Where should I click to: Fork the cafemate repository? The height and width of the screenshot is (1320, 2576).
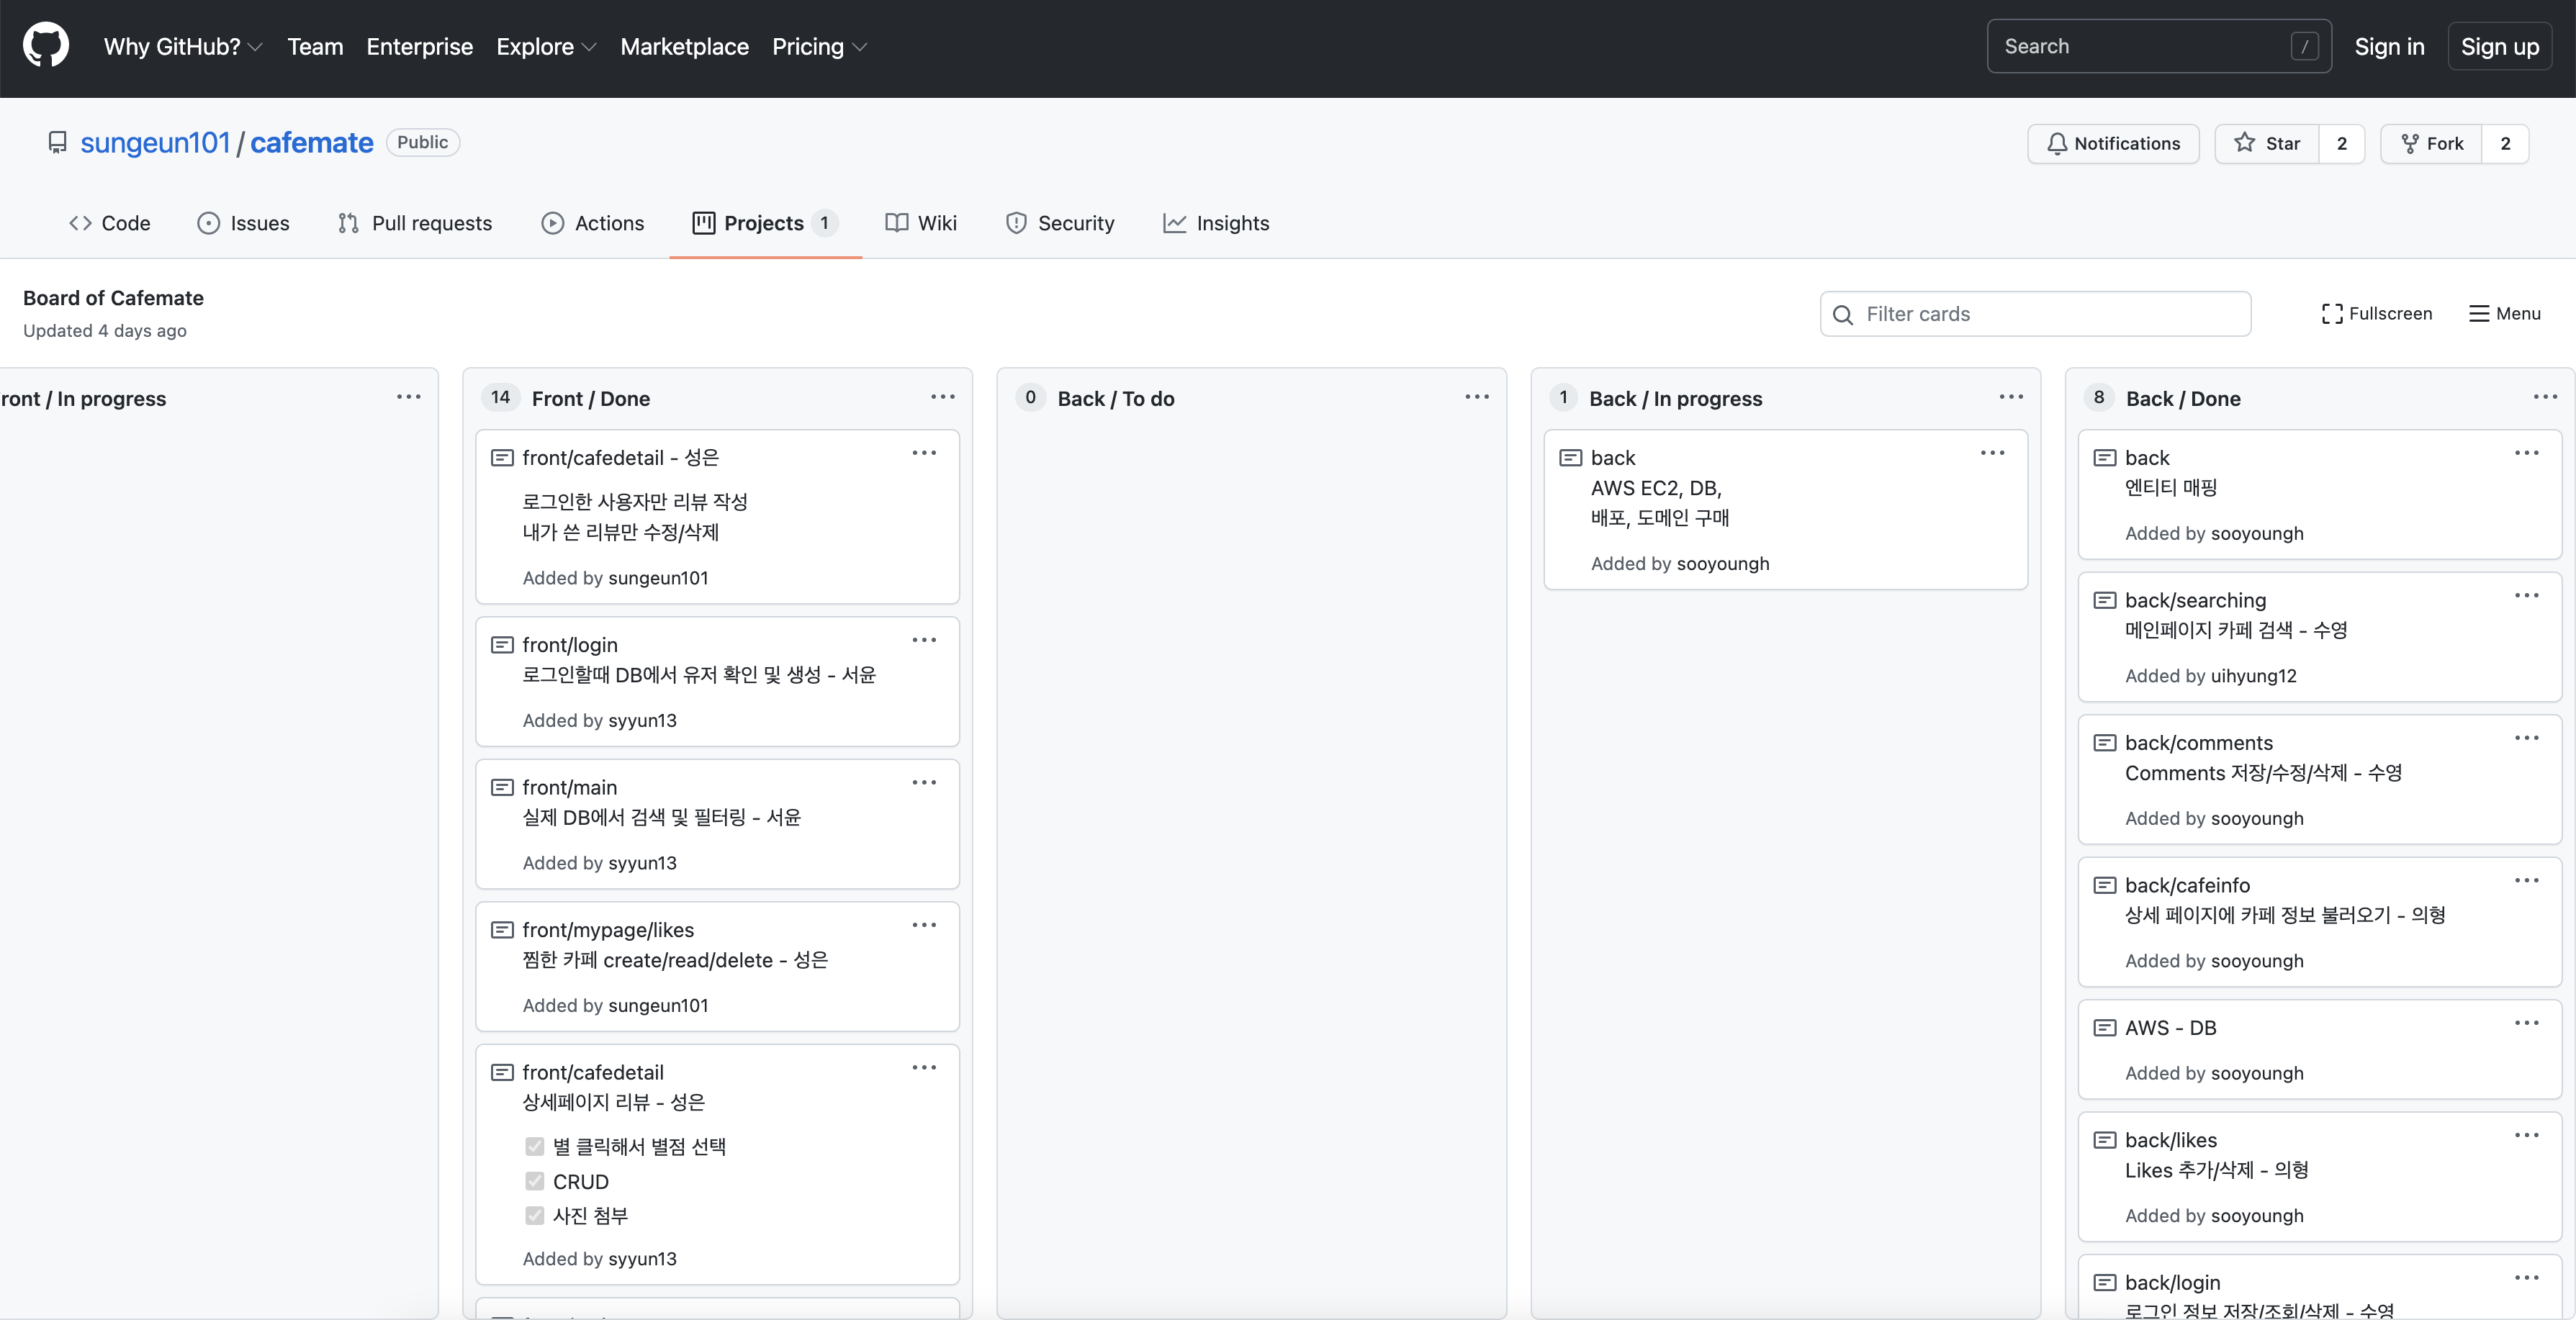coord(2432,143)
